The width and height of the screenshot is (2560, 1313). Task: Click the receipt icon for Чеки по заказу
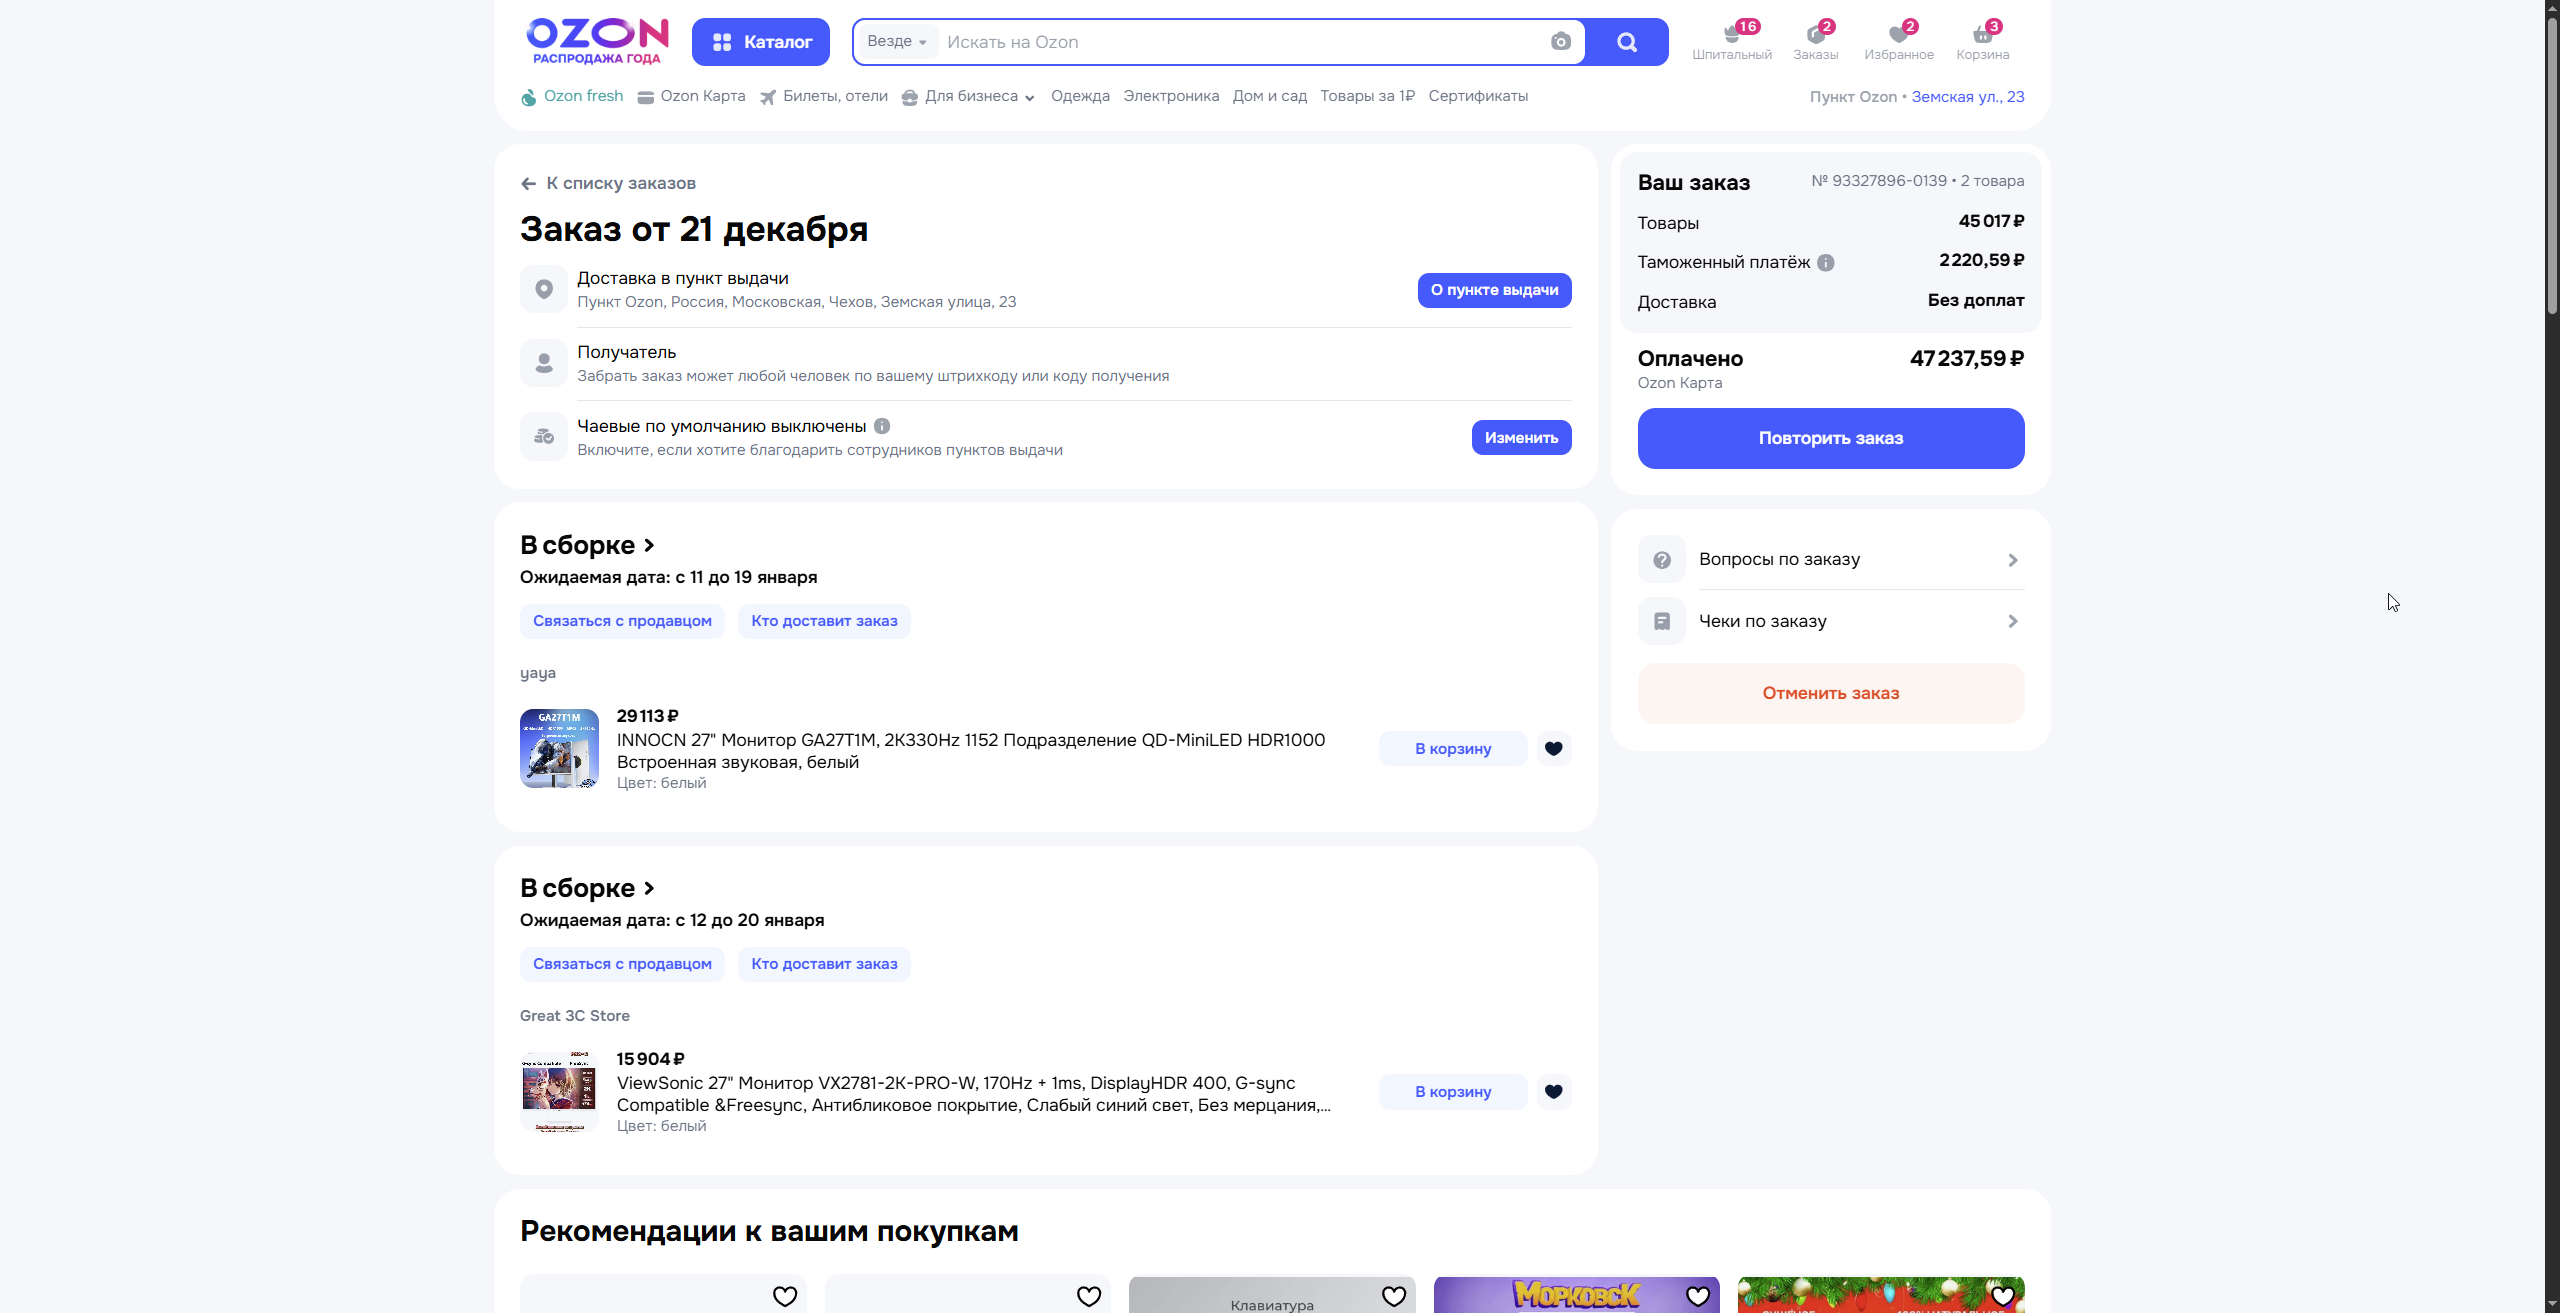(1662, 622)
